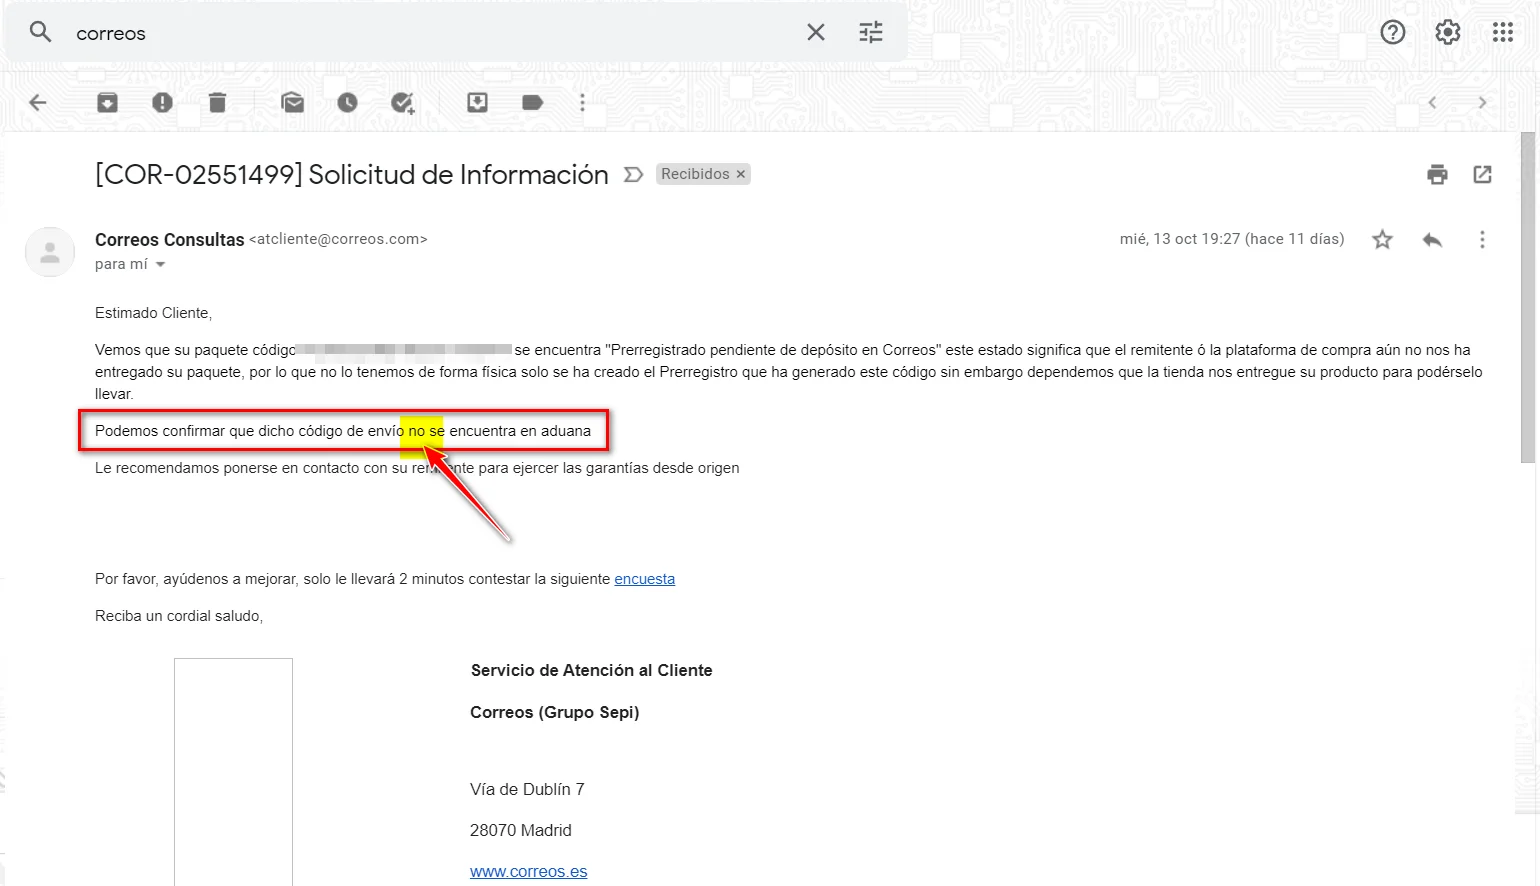Click the vertical scrollbar
Viewport: 1540px width, 886px height.
tap(1527, 300)
